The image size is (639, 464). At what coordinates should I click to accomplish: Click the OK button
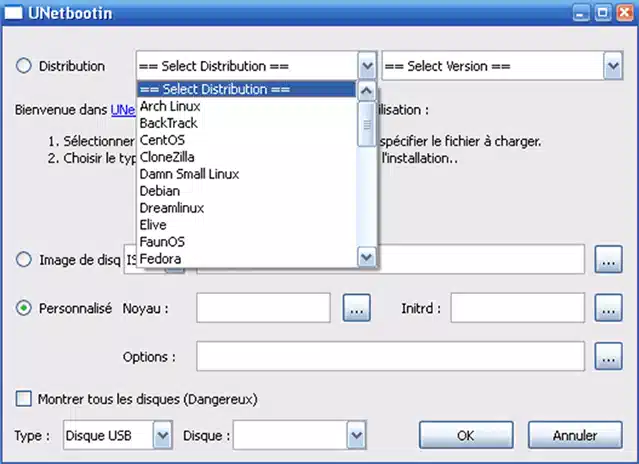pos(466,435)
